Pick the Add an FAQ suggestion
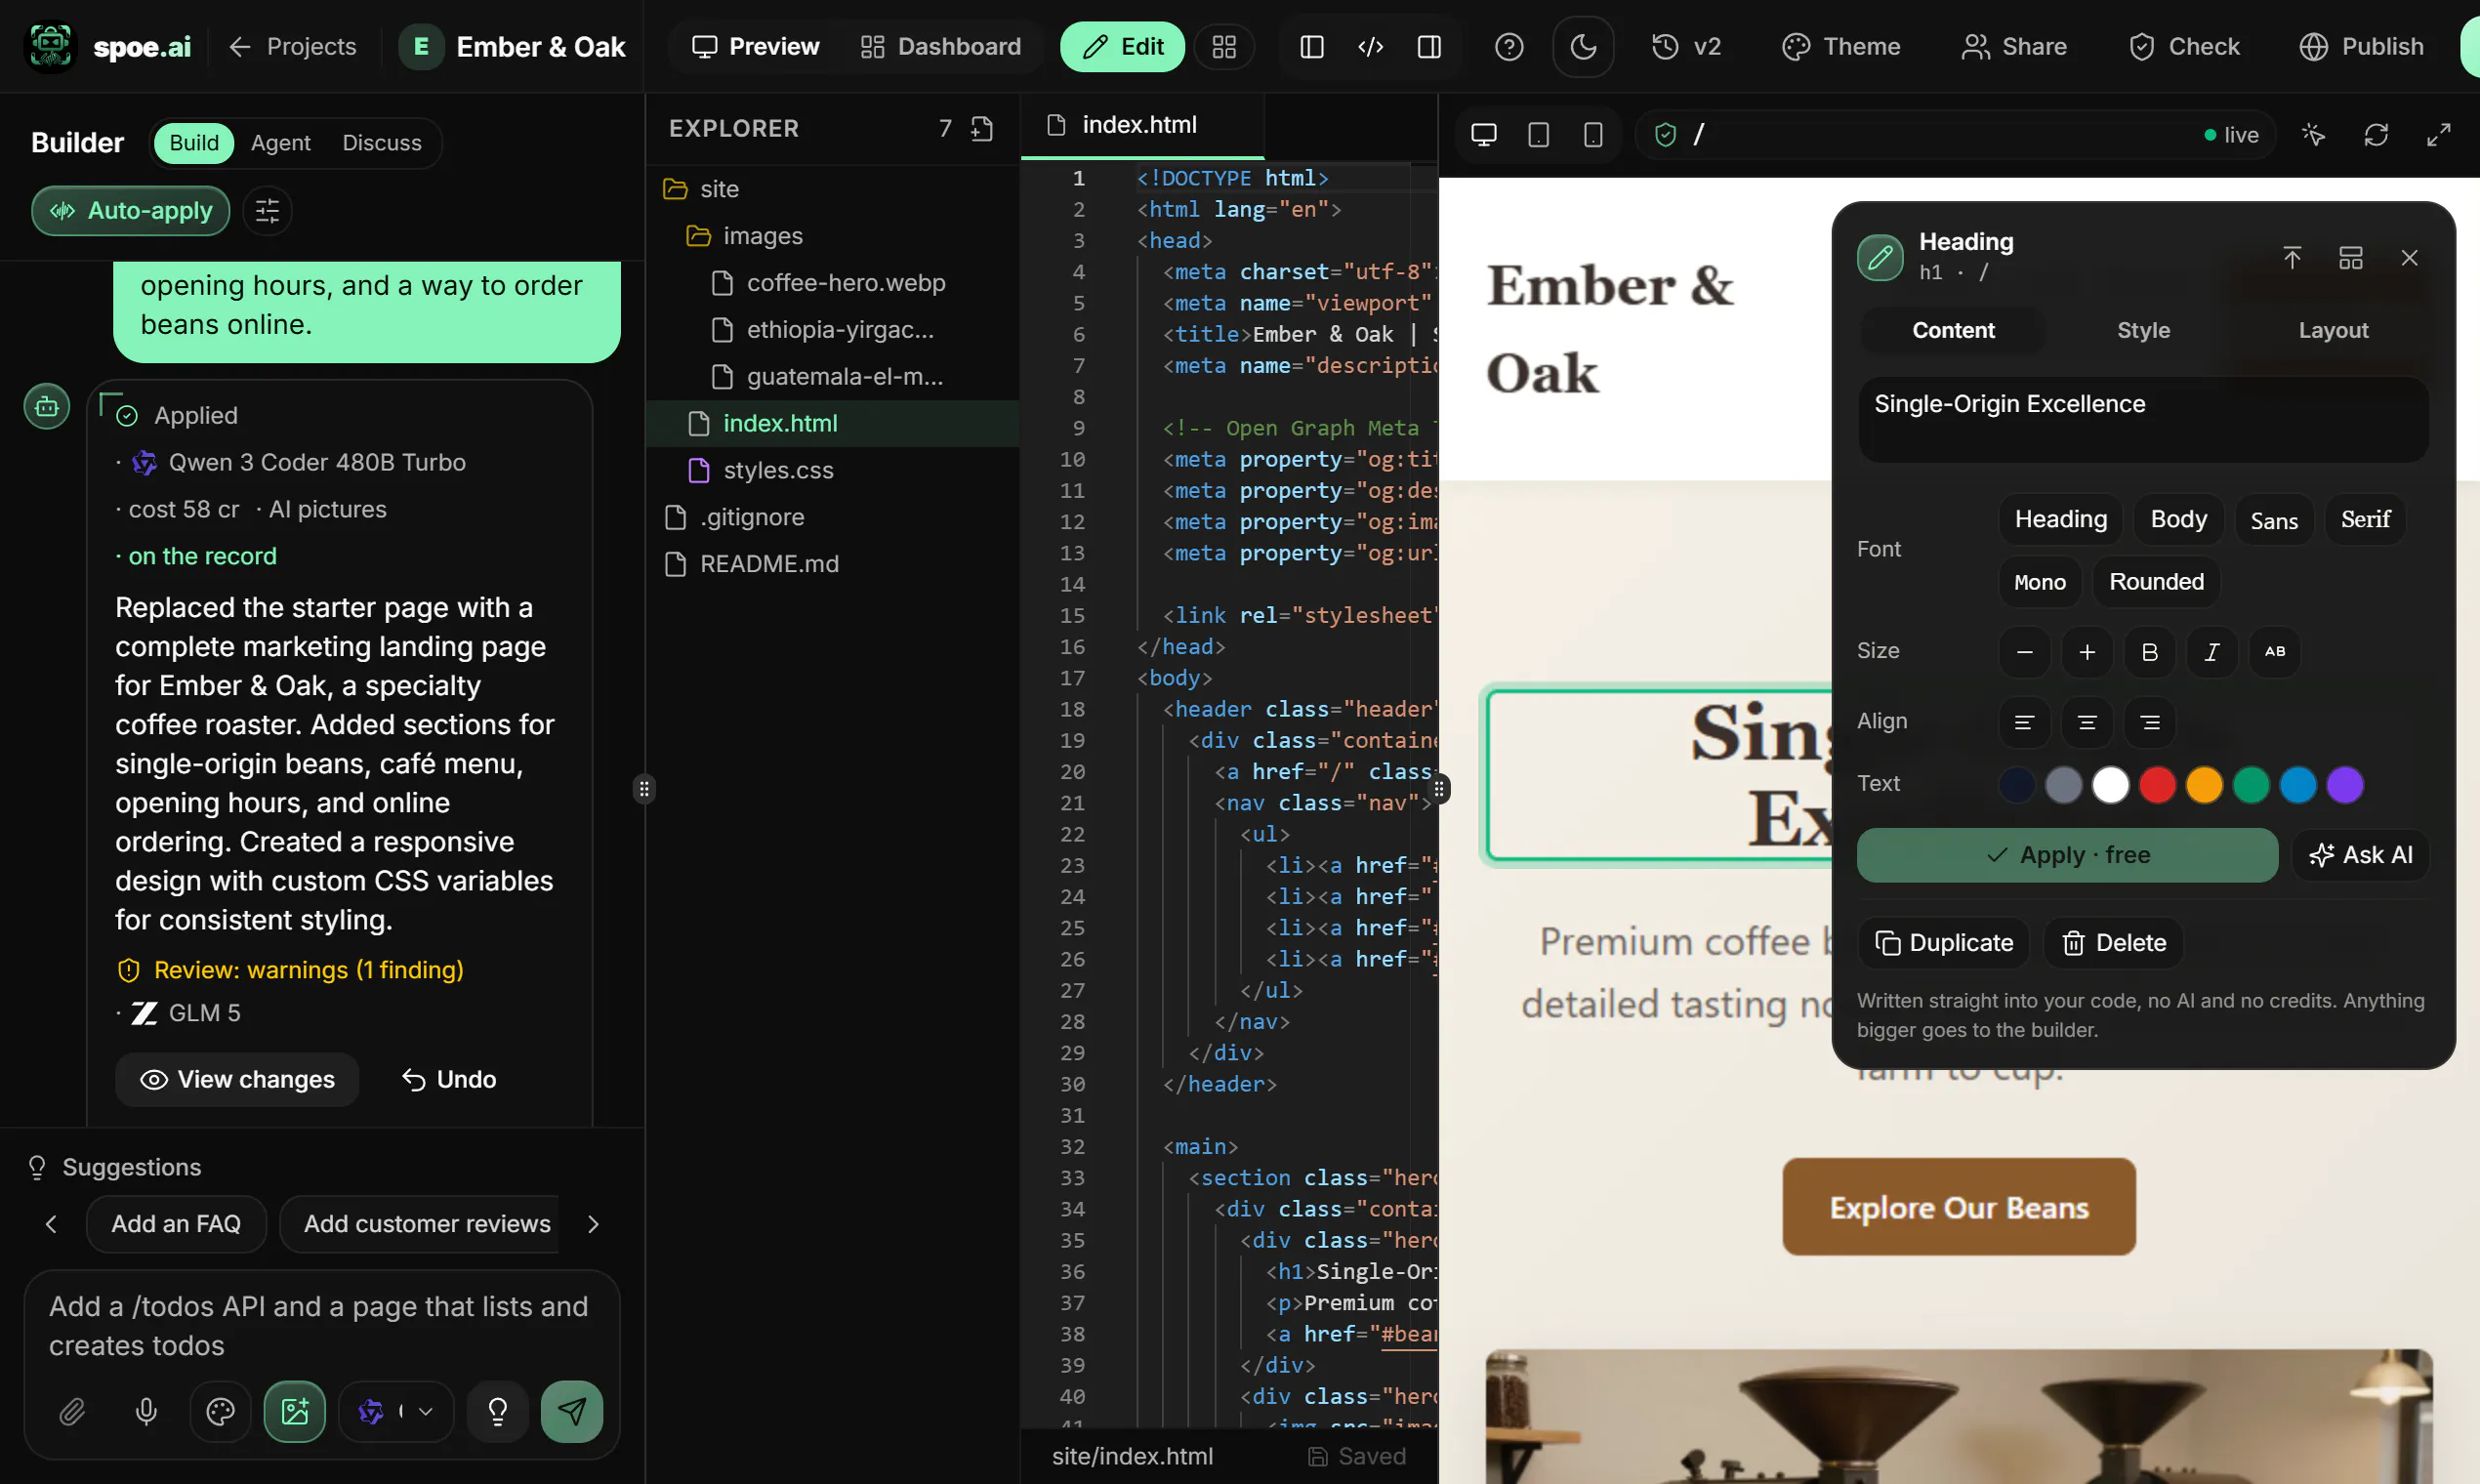 tap(176, 1224)
